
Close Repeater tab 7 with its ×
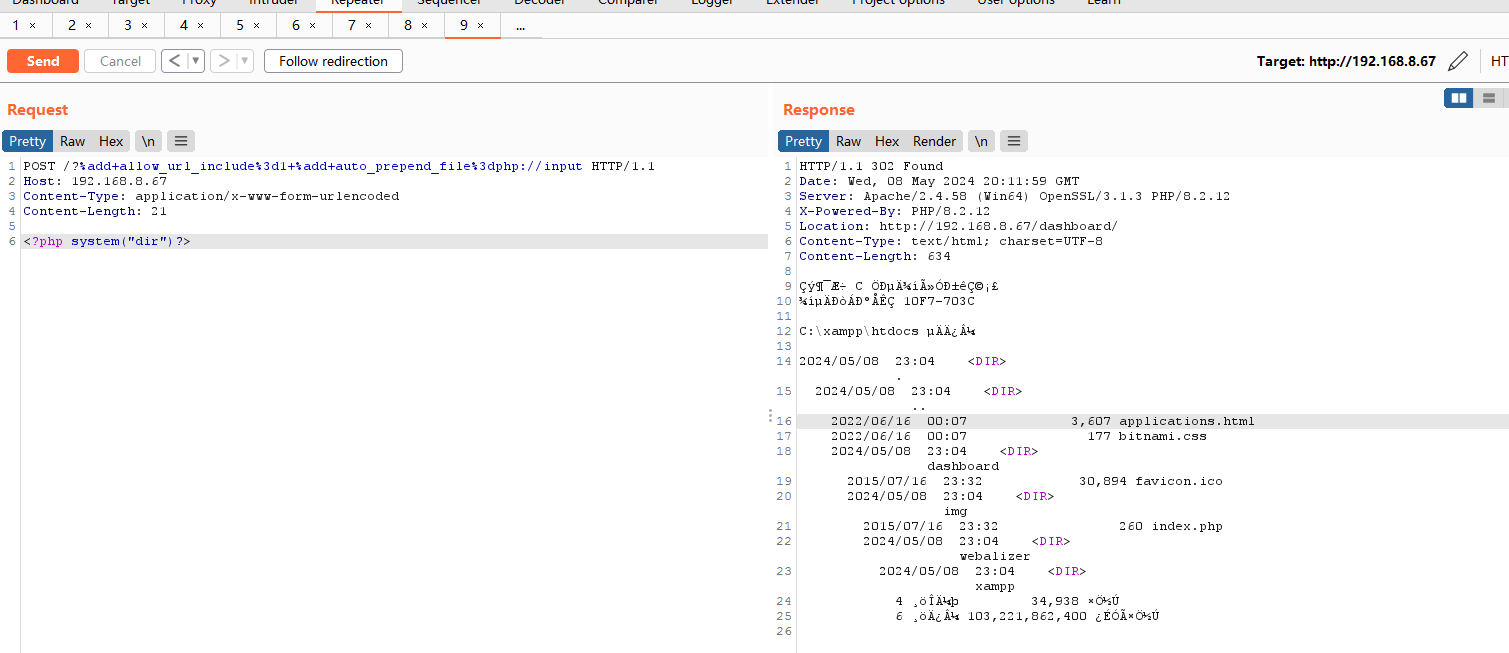pyautogui.click(x=369, y=25)
